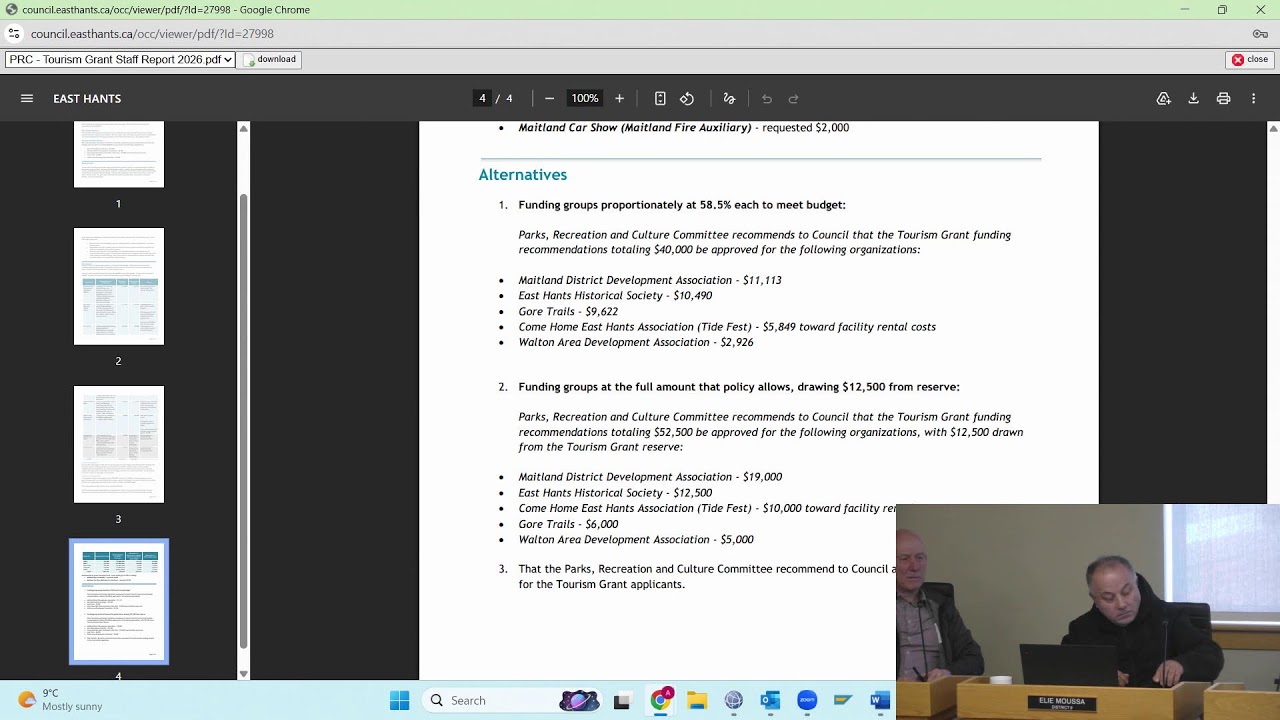
Task: Open the annotate draw tool
Action: tap(729, 98)
